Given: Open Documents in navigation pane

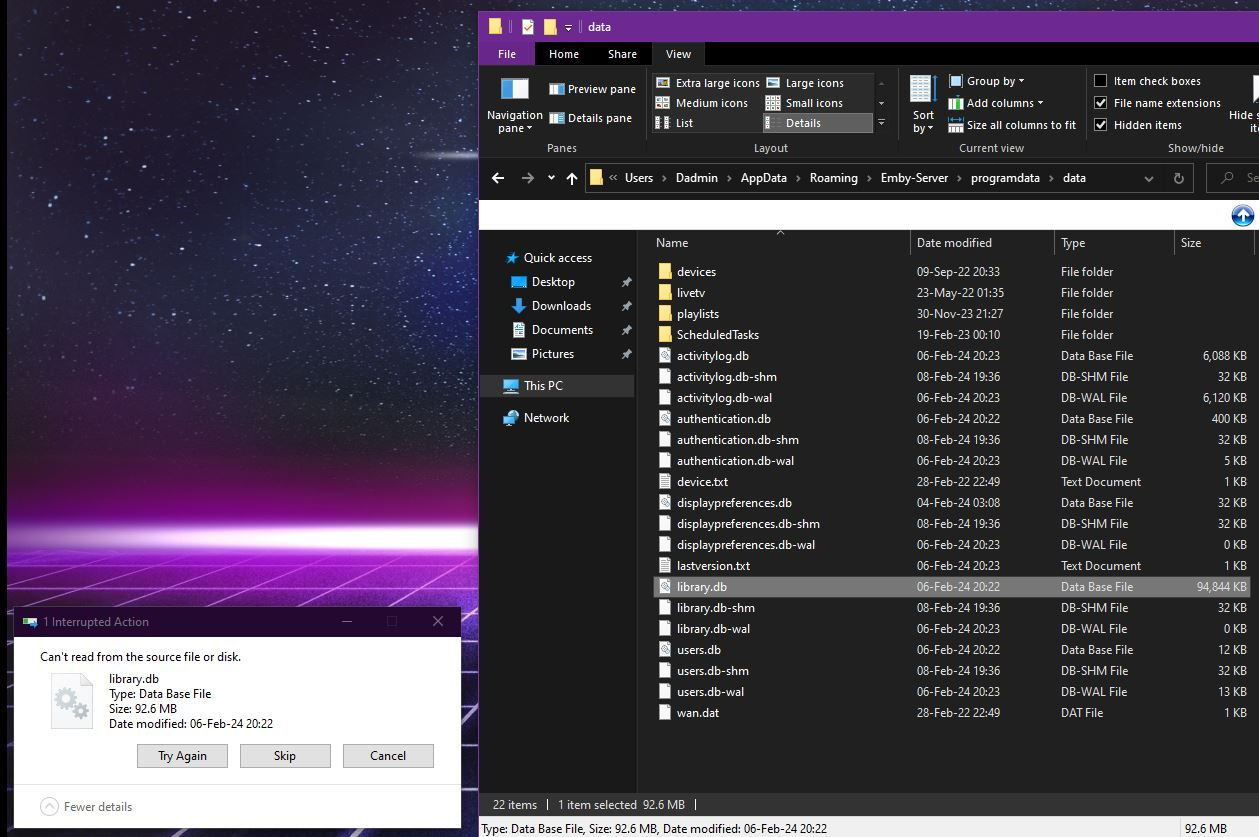Looking at the screenshot, I should click(551, 330).
